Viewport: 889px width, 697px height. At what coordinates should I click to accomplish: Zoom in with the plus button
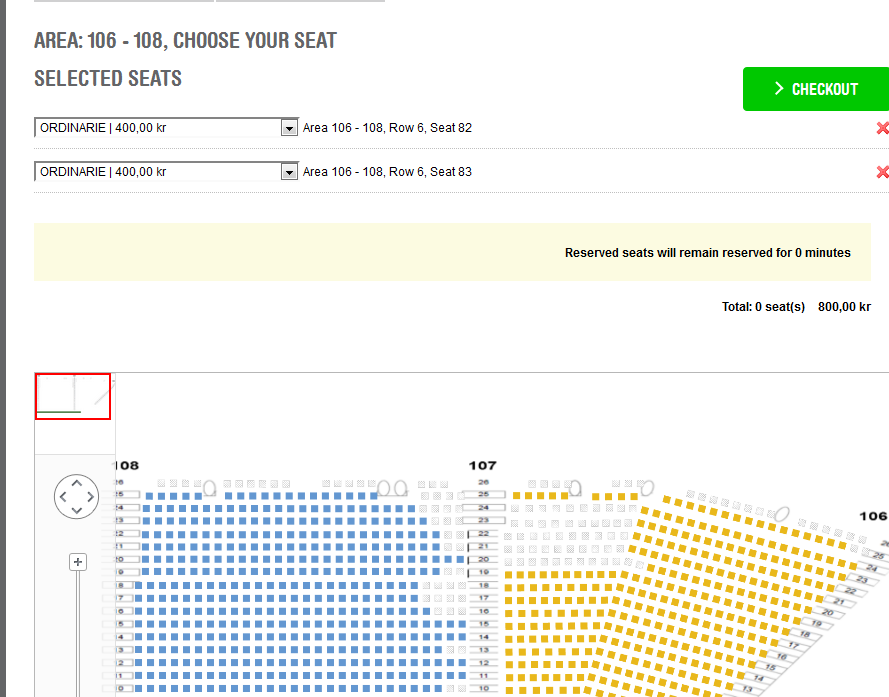pos(78,562)
